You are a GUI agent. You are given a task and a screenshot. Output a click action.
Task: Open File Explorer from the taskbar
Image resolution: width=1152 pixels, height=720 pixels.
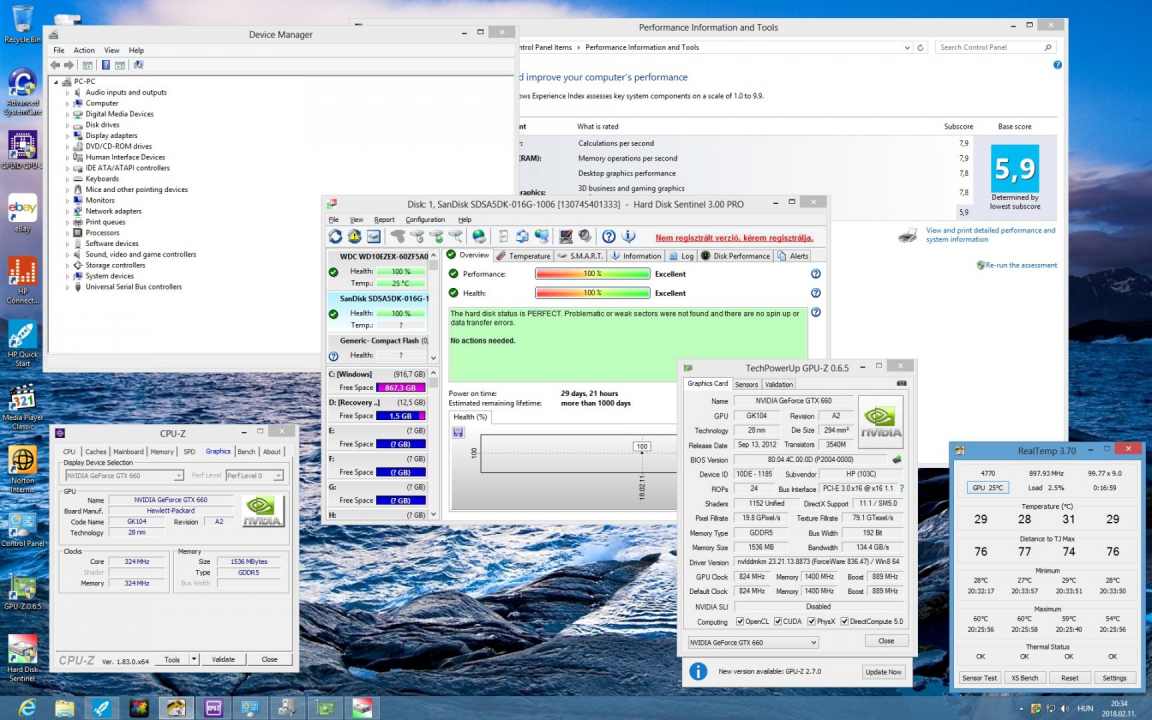pyautogui.click(x=65, y=708)
